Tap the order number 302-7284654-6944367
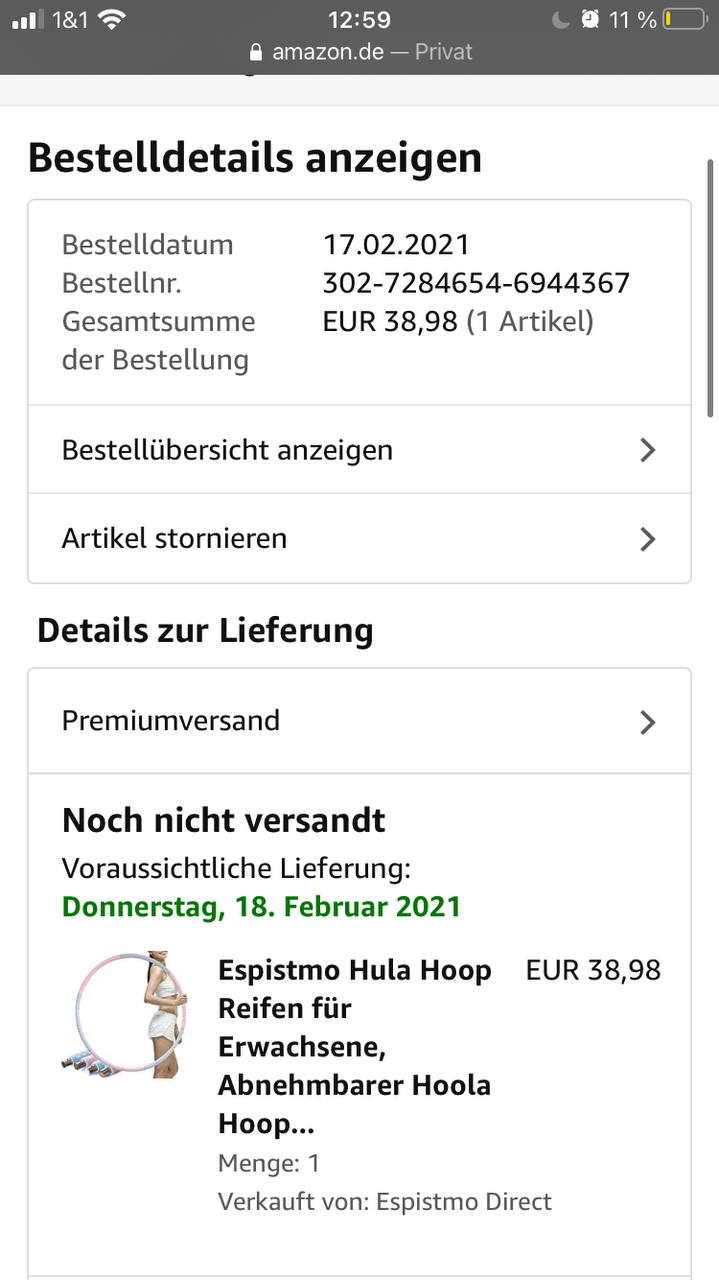Image resolution: width=719 pixels, height=1280 pixels. 476,283
